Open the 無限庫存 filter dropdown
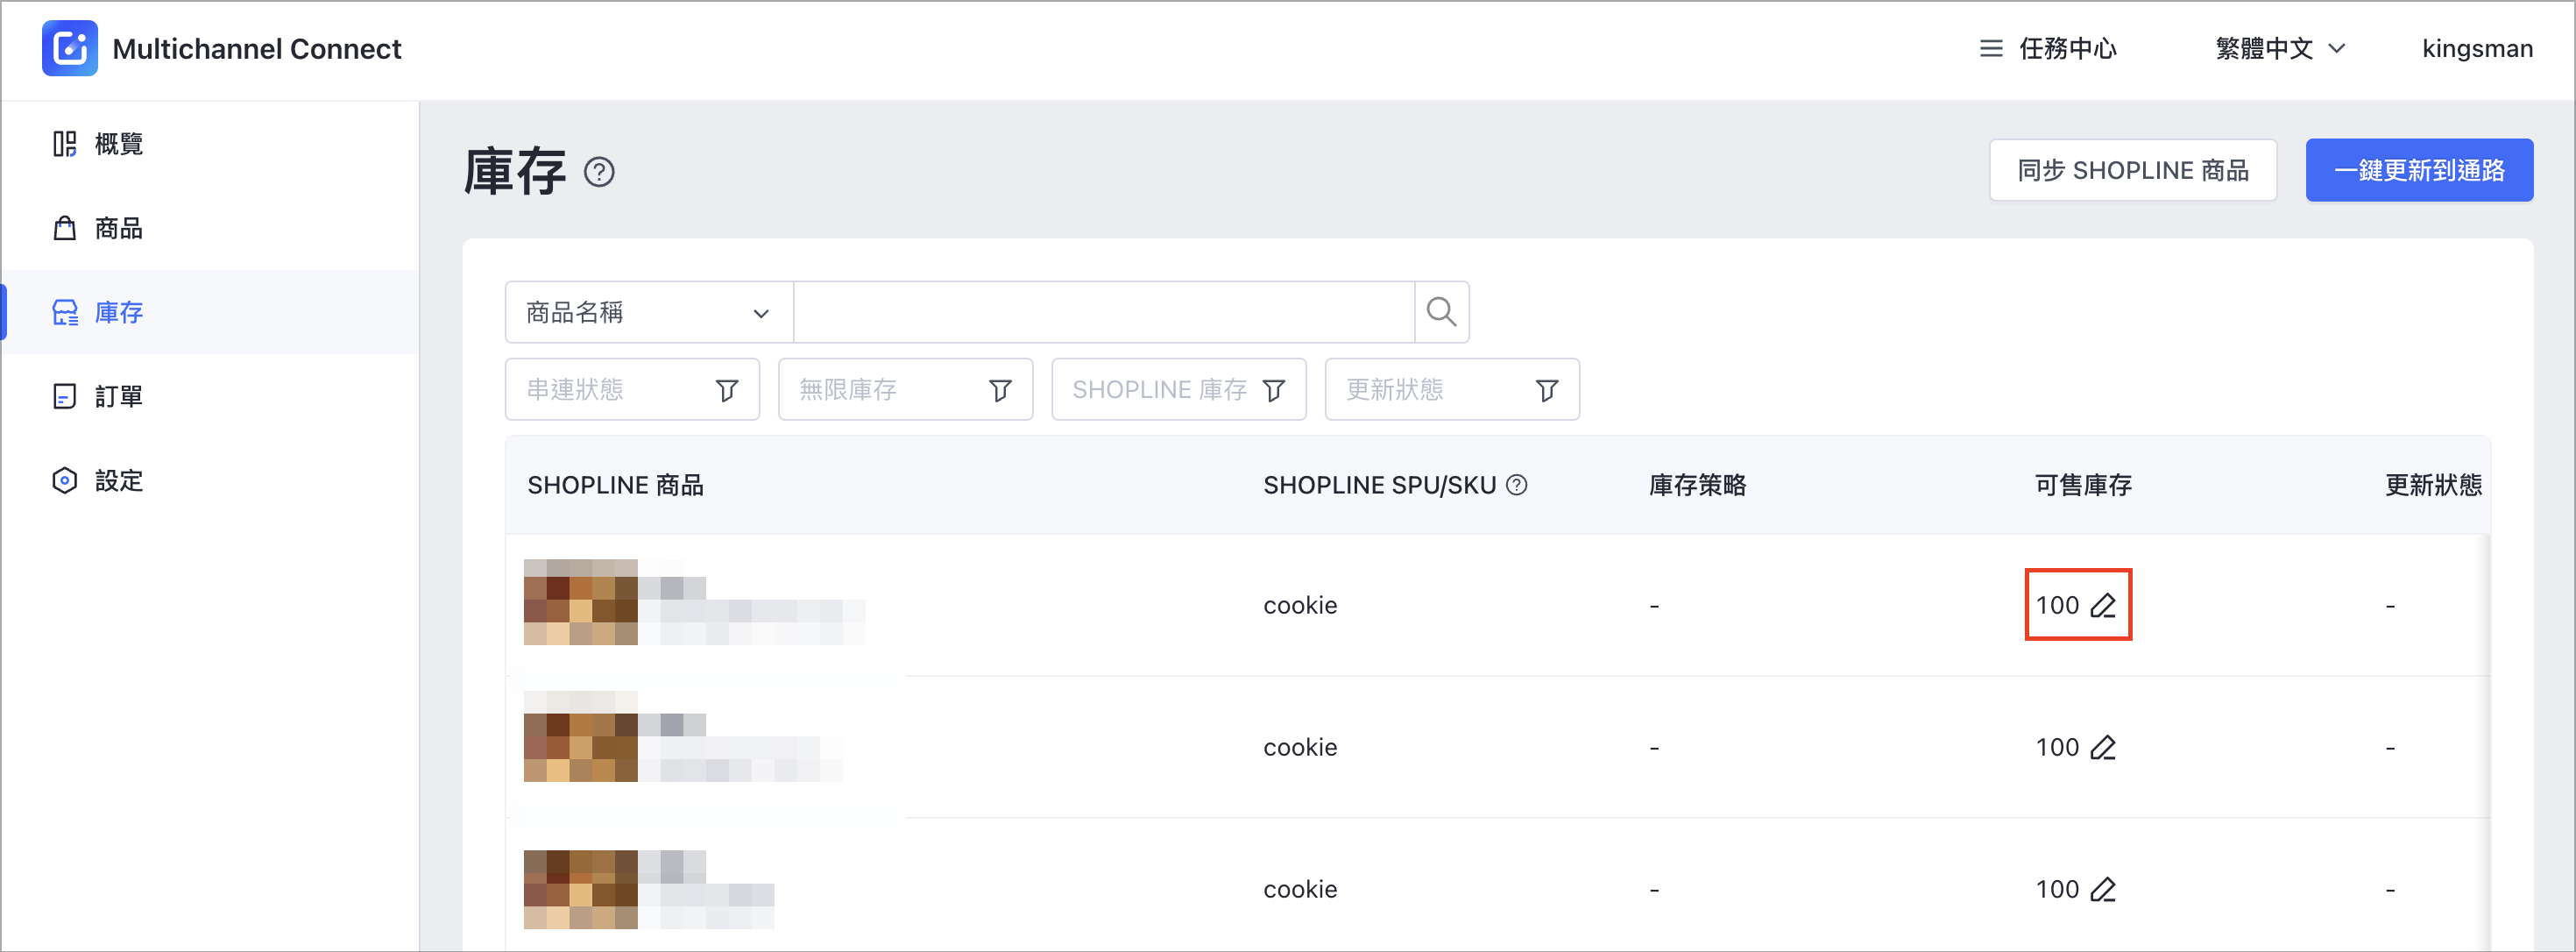This screenshot has width=2576, height=952. pos(905,389)
